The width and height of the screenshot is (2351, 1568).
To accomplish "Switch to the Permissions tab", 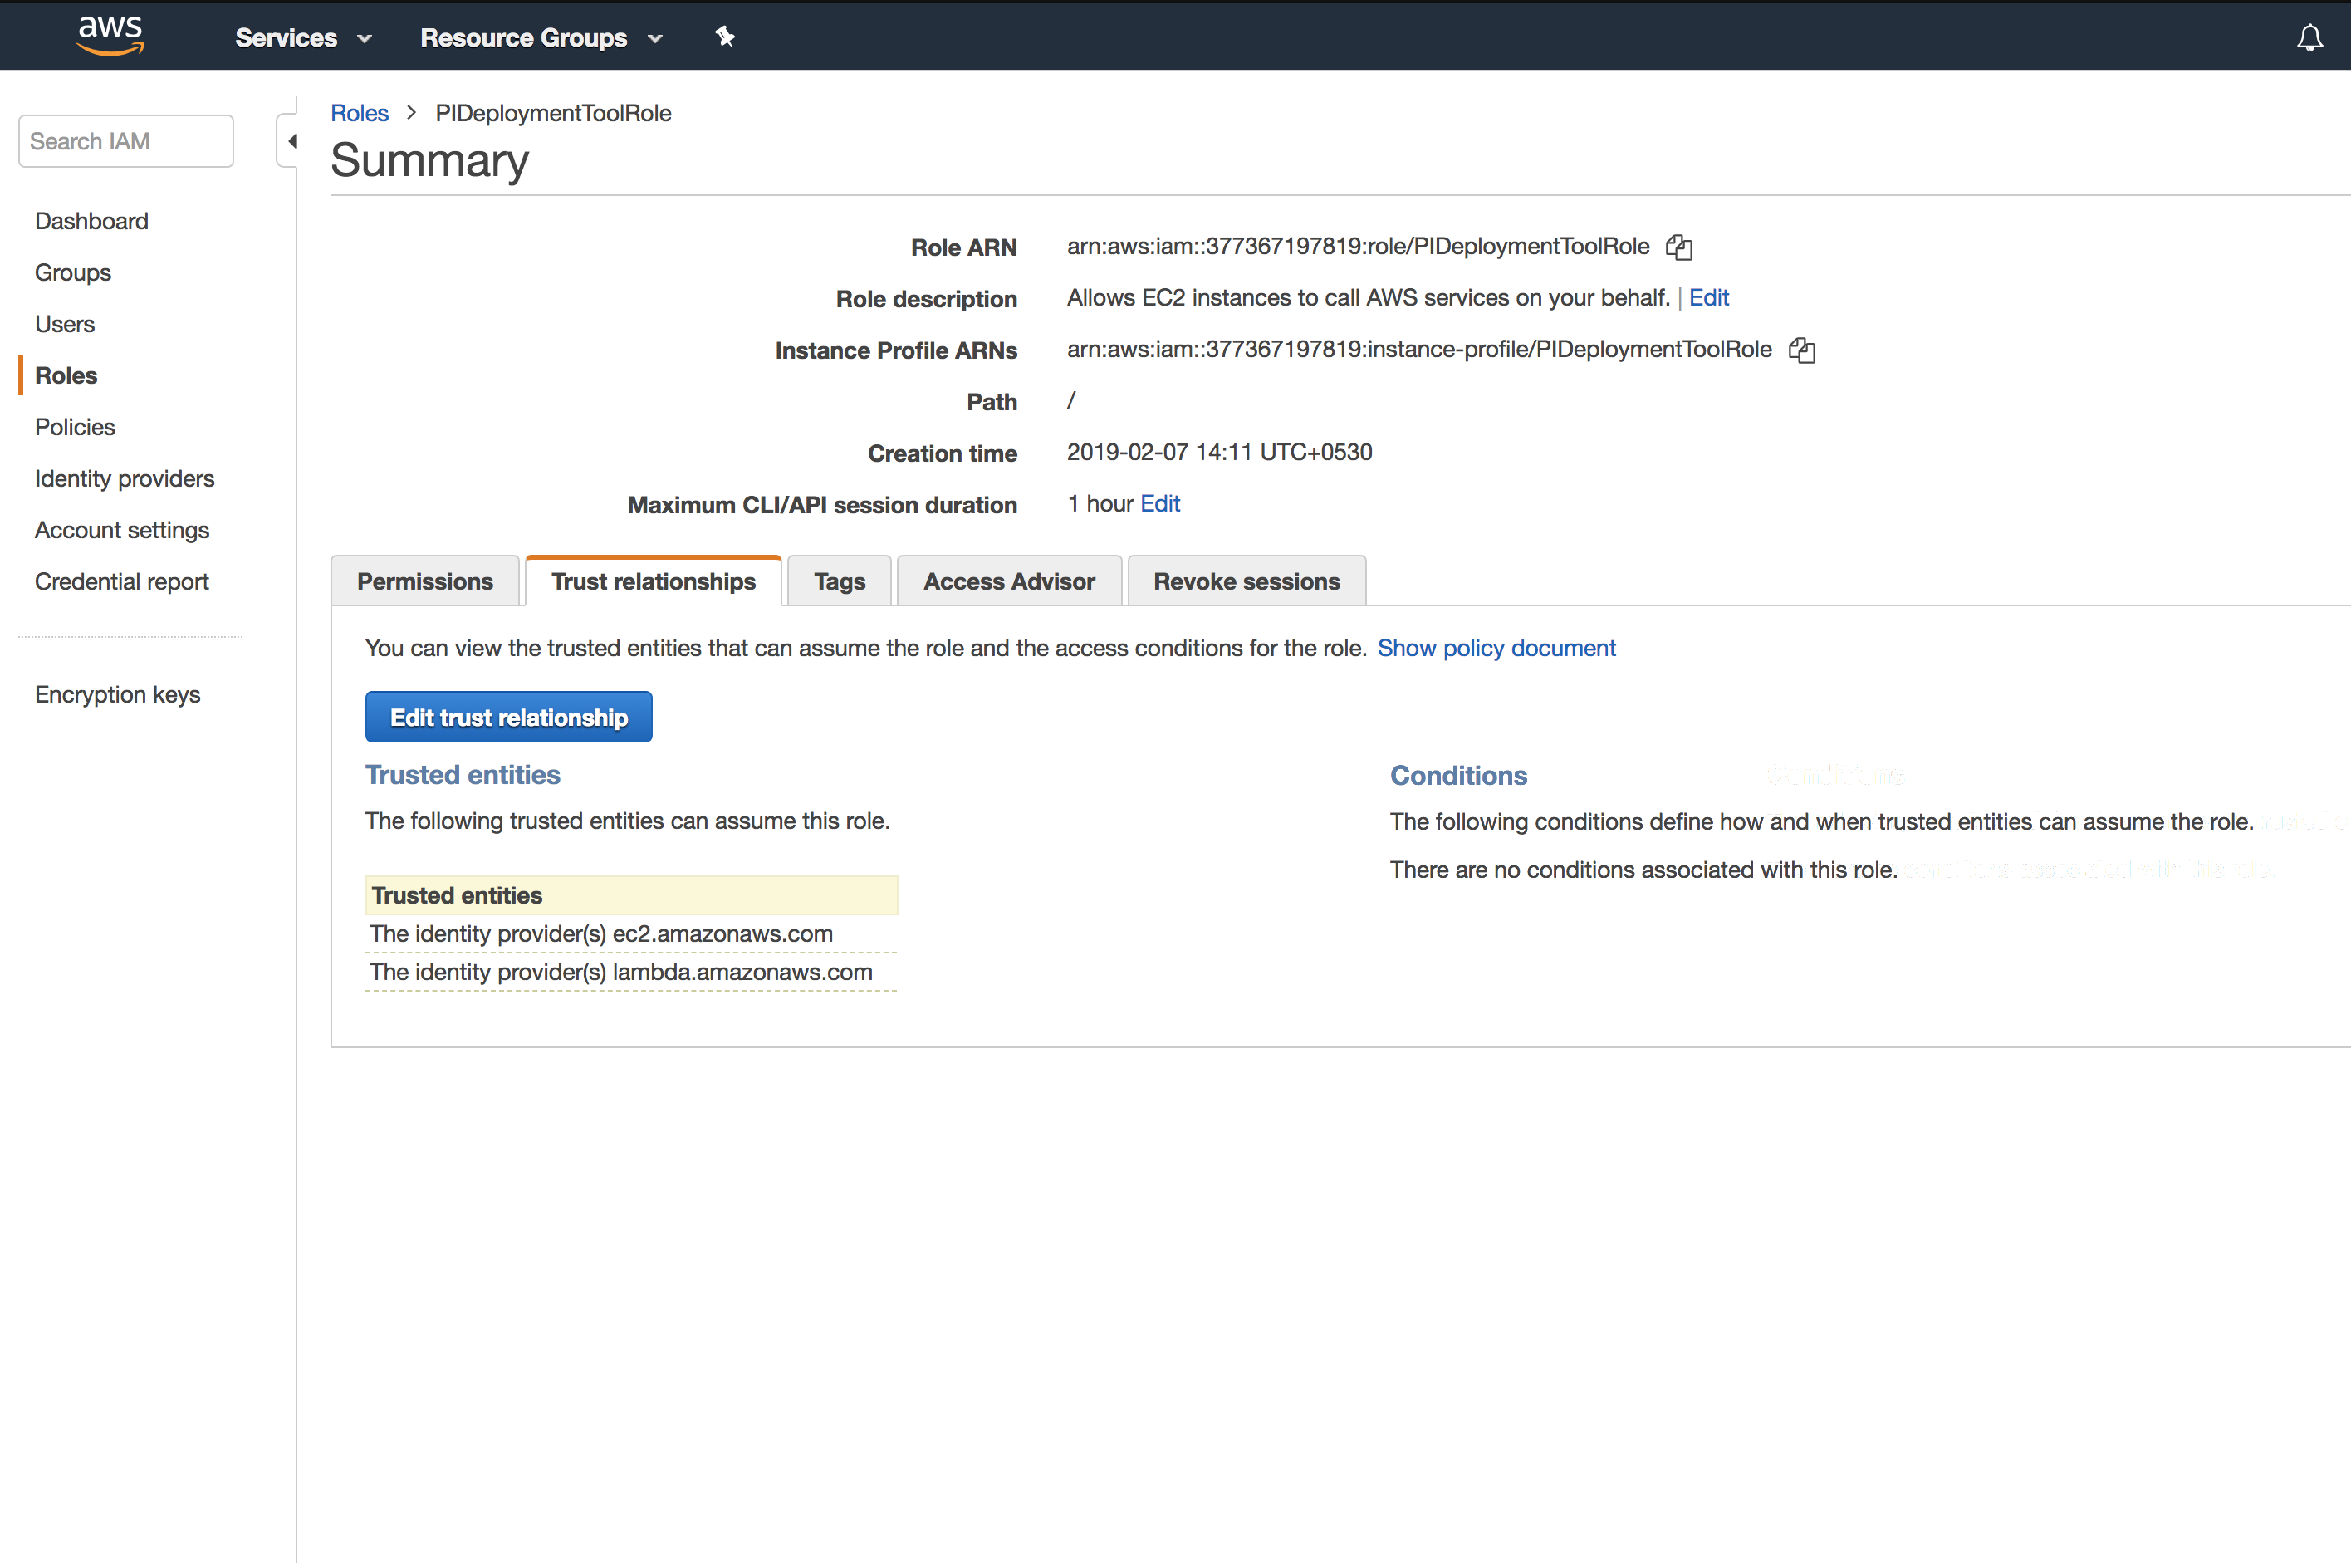I will [425, 581].
